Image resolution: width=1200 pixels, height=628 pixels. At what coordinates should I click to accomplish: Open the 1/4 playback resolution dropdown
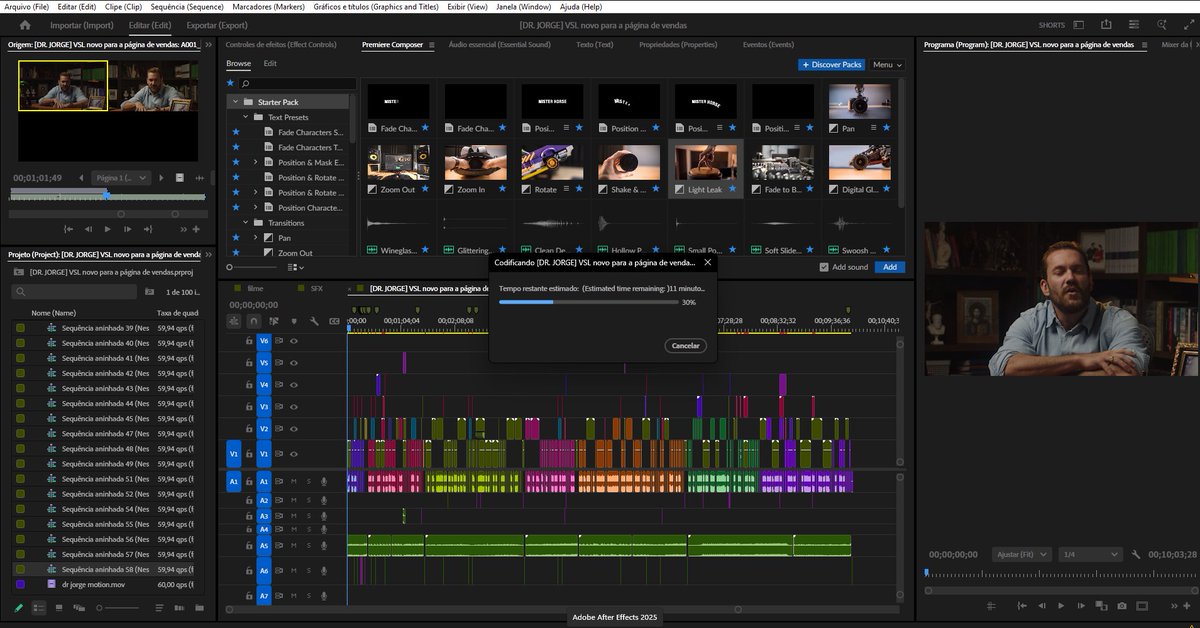click(x=1091, y=554)
